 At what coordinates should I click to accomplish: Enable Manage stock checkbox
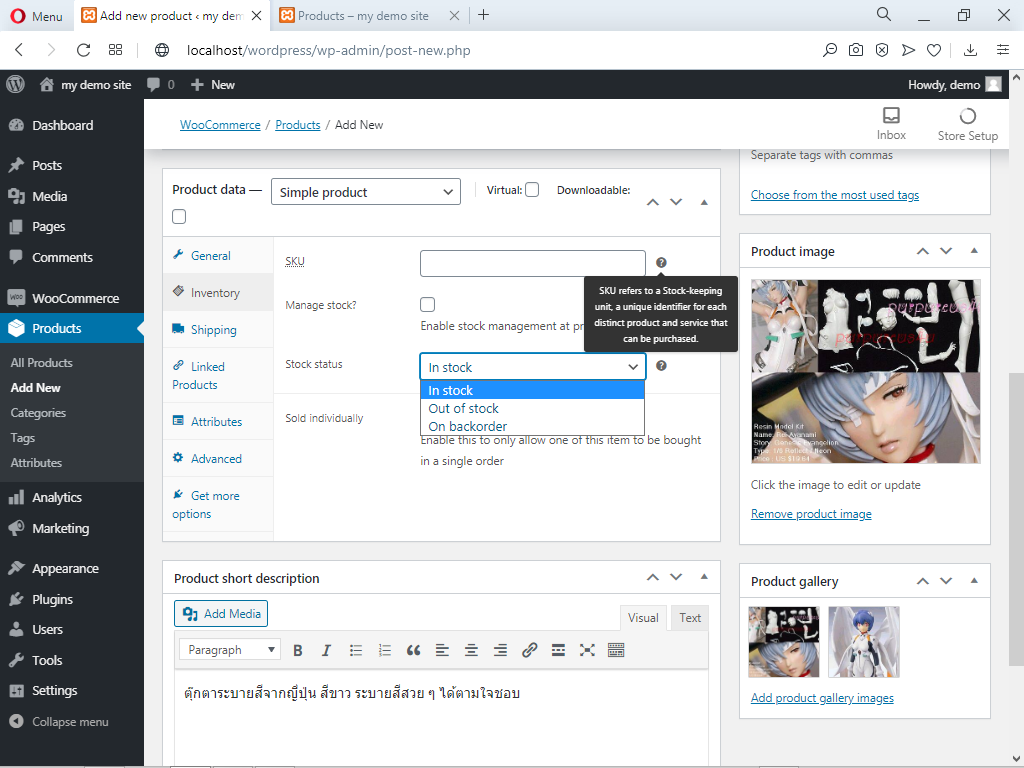[x=427, y=304]
